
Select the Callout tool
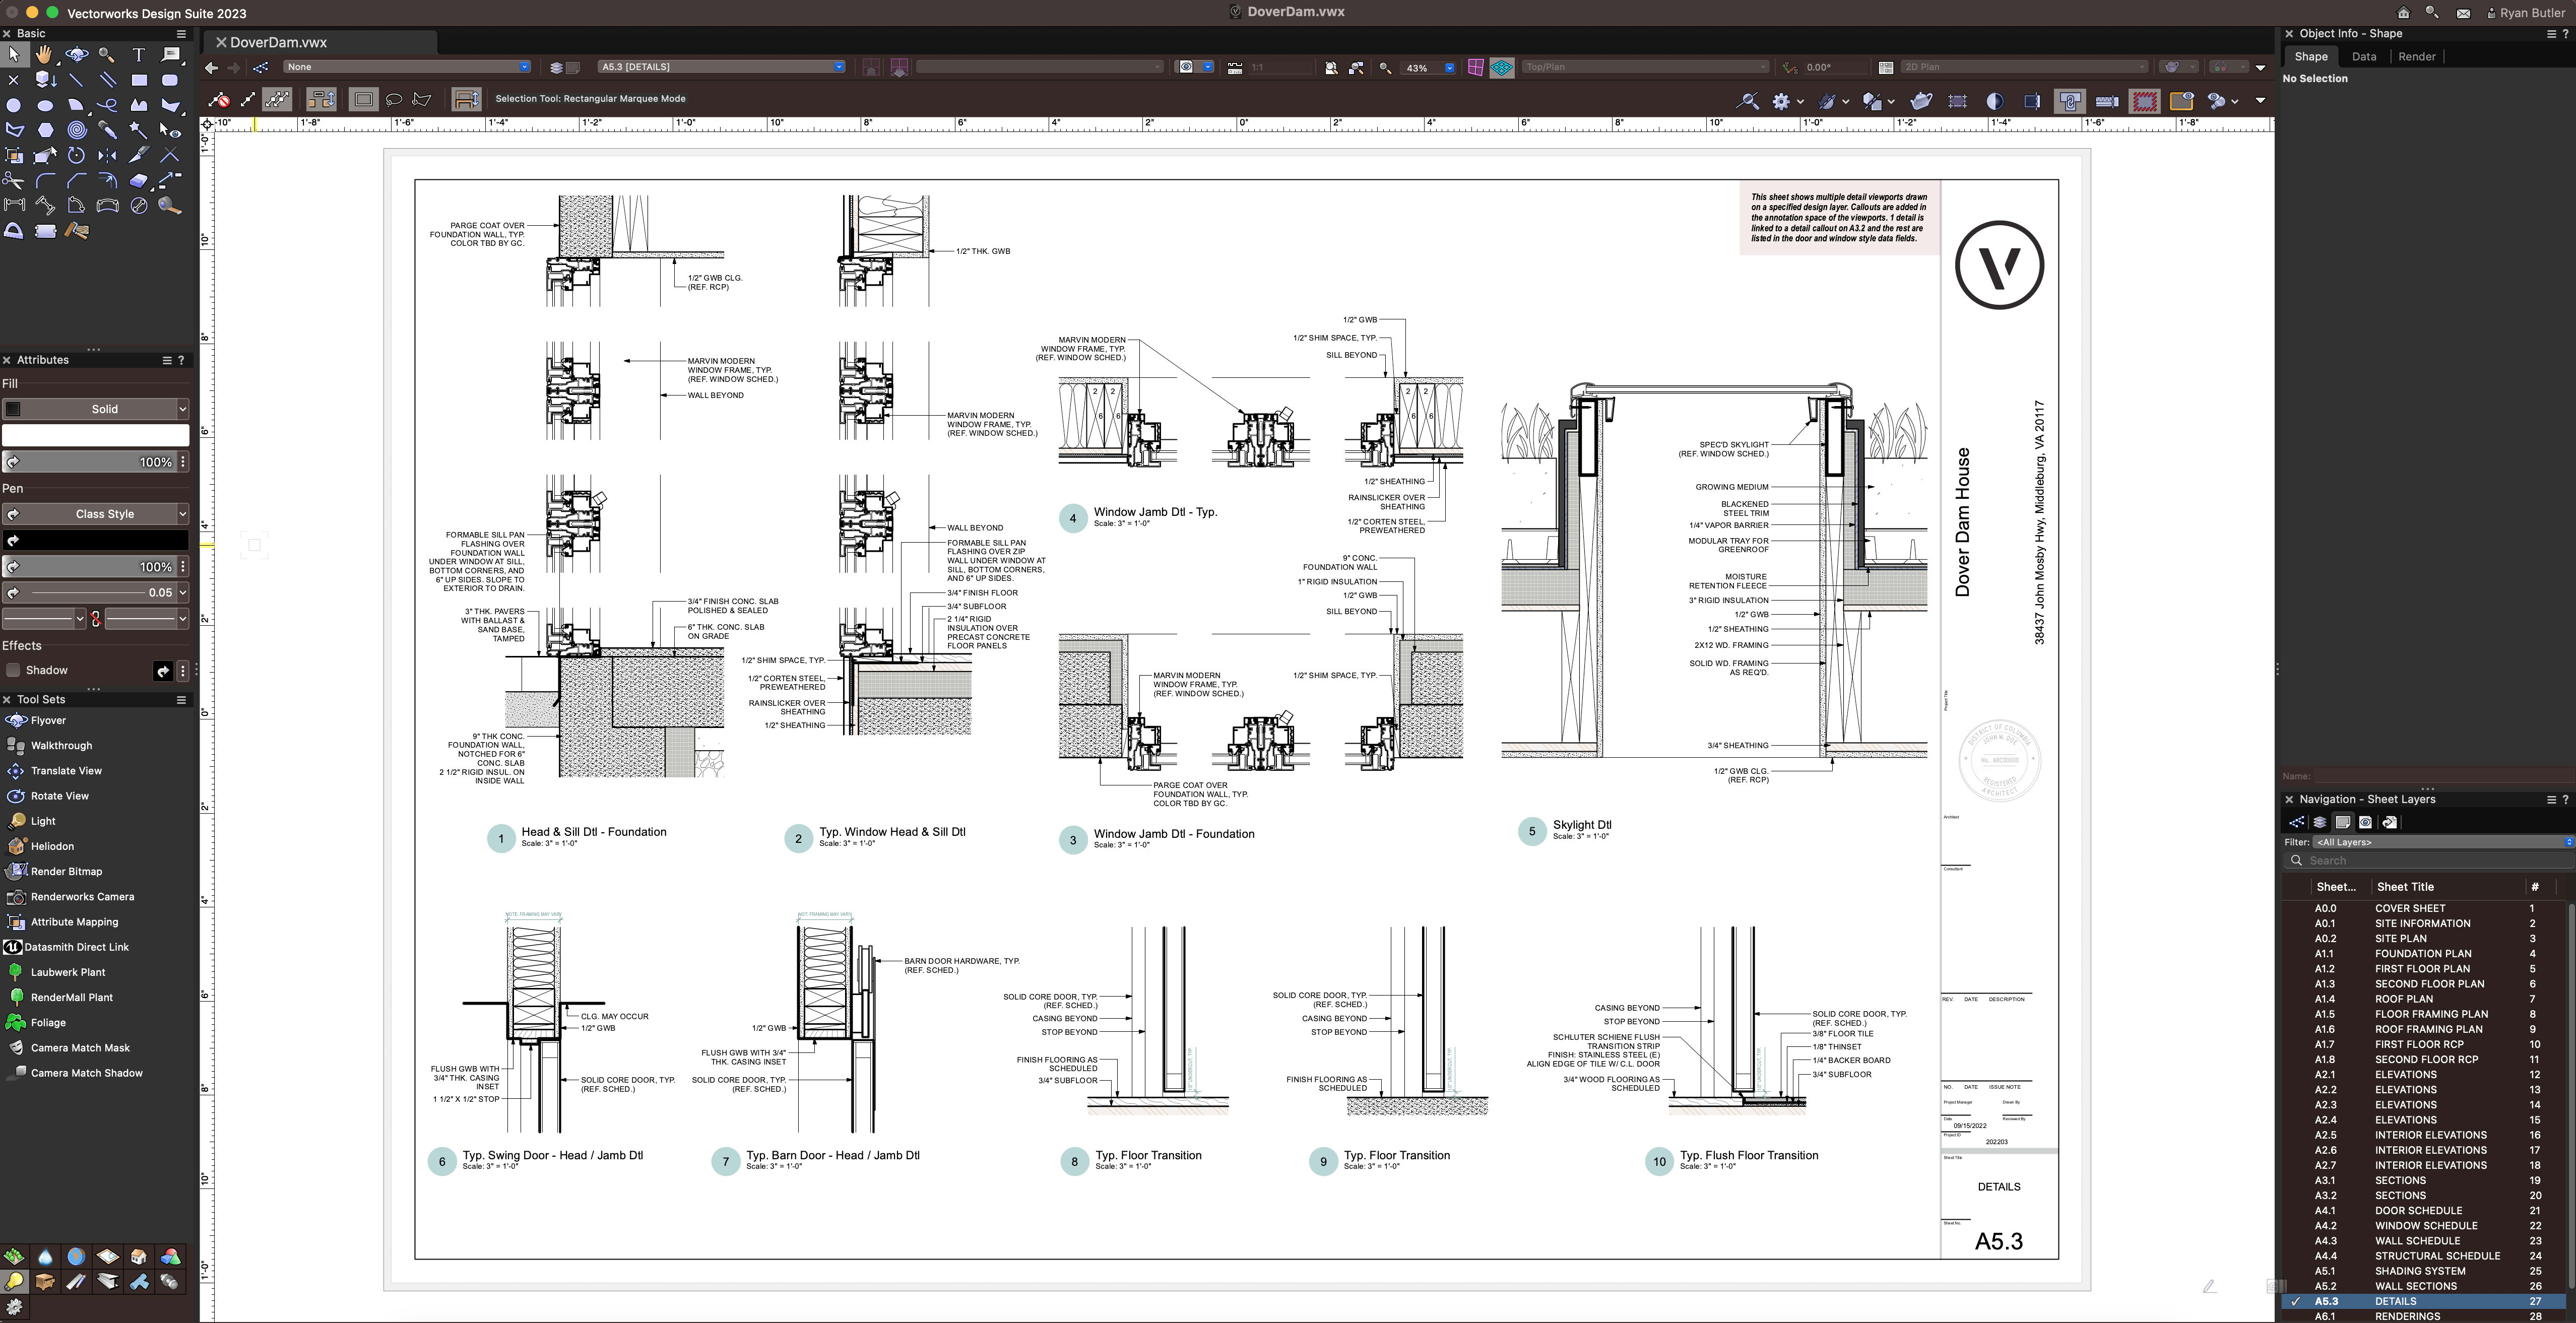coord(170,54)
